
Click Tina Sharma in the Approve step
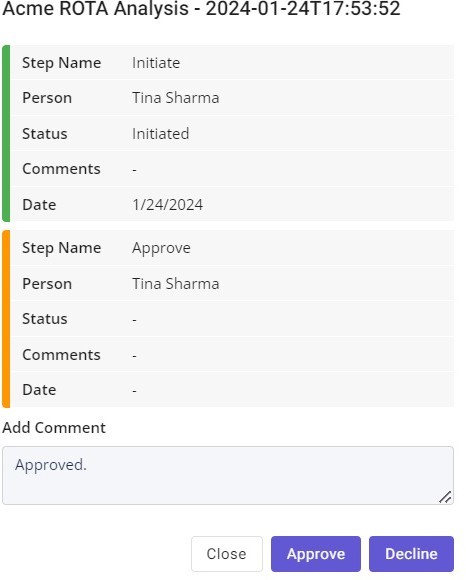pyautogui.click(x=176, y=284)
